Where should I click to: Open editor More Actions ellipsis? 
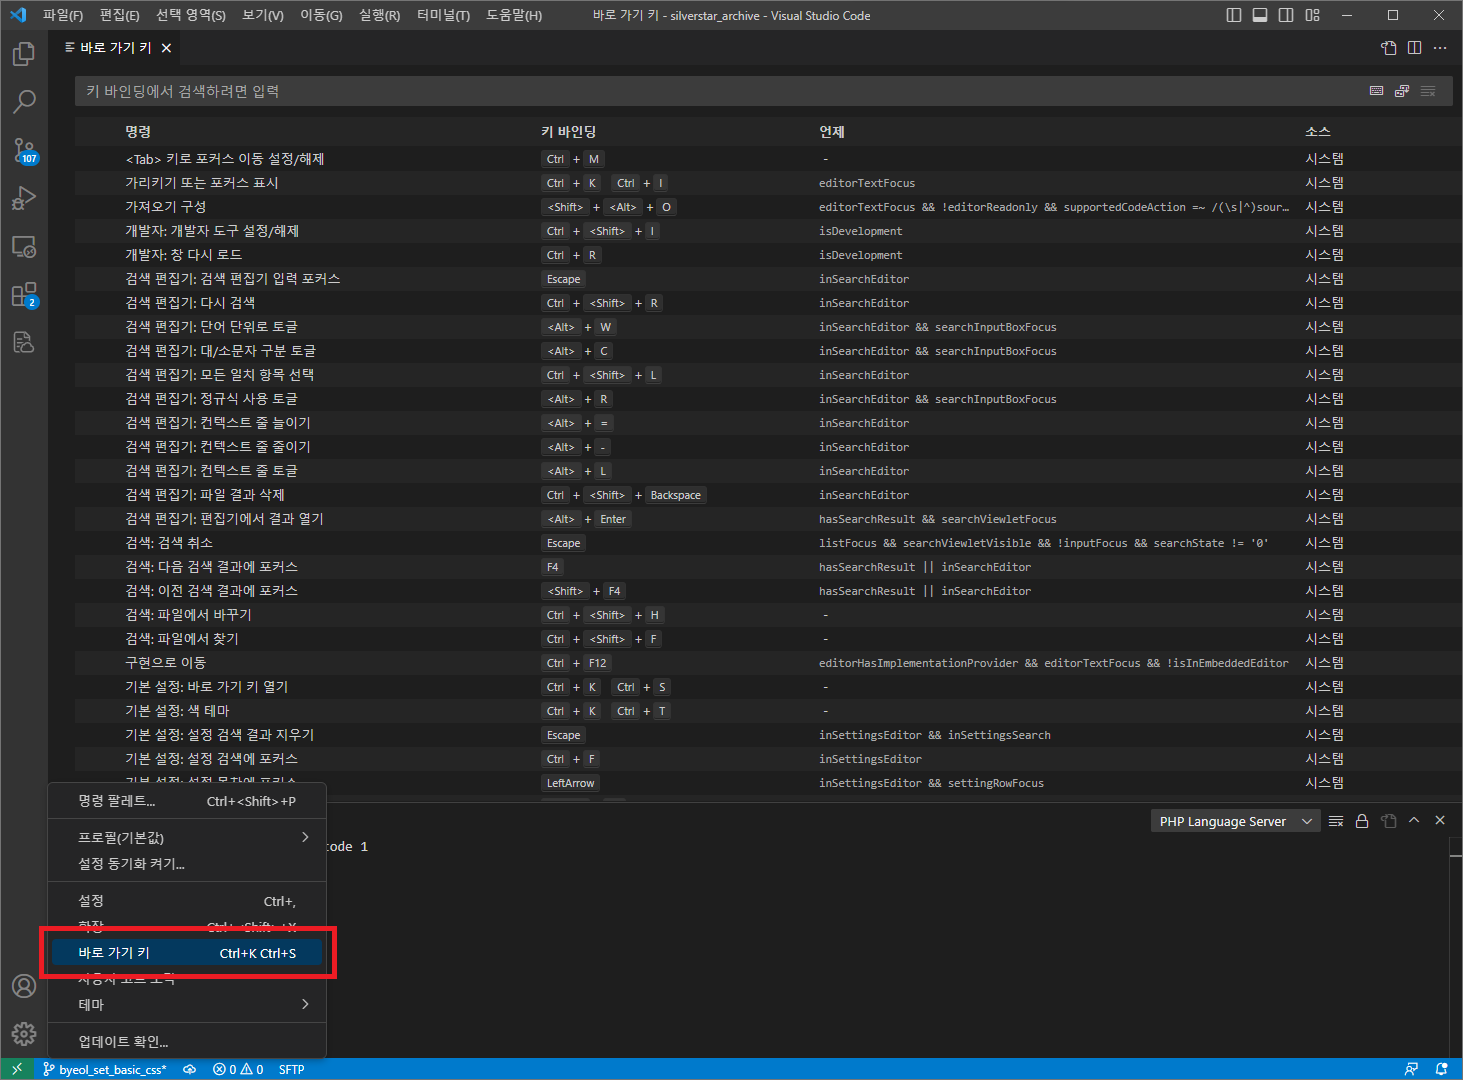[x=1440, y=48]
